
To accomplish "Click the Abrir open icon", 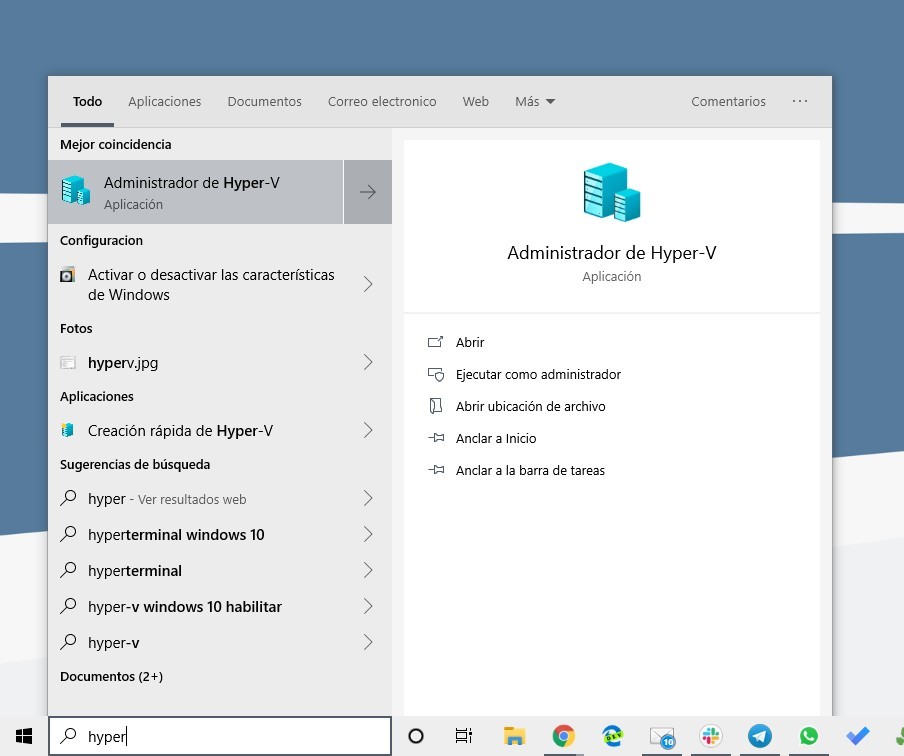I will pyautogui.click(x=435, y=342).
